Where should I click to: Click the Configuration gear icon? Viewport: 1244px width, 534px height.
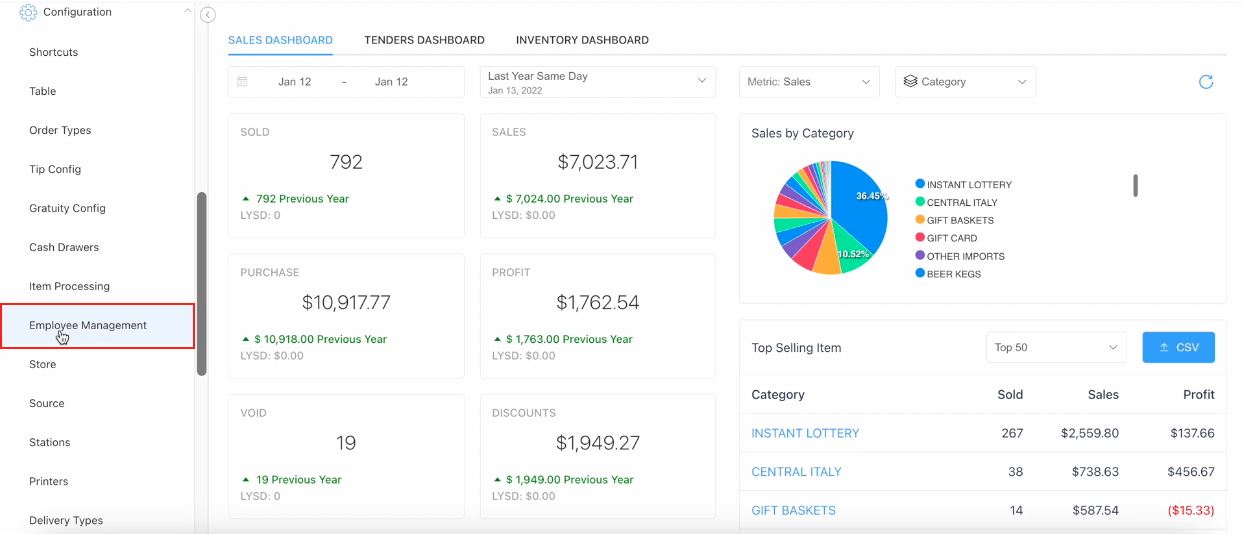(x=28, y=12)
